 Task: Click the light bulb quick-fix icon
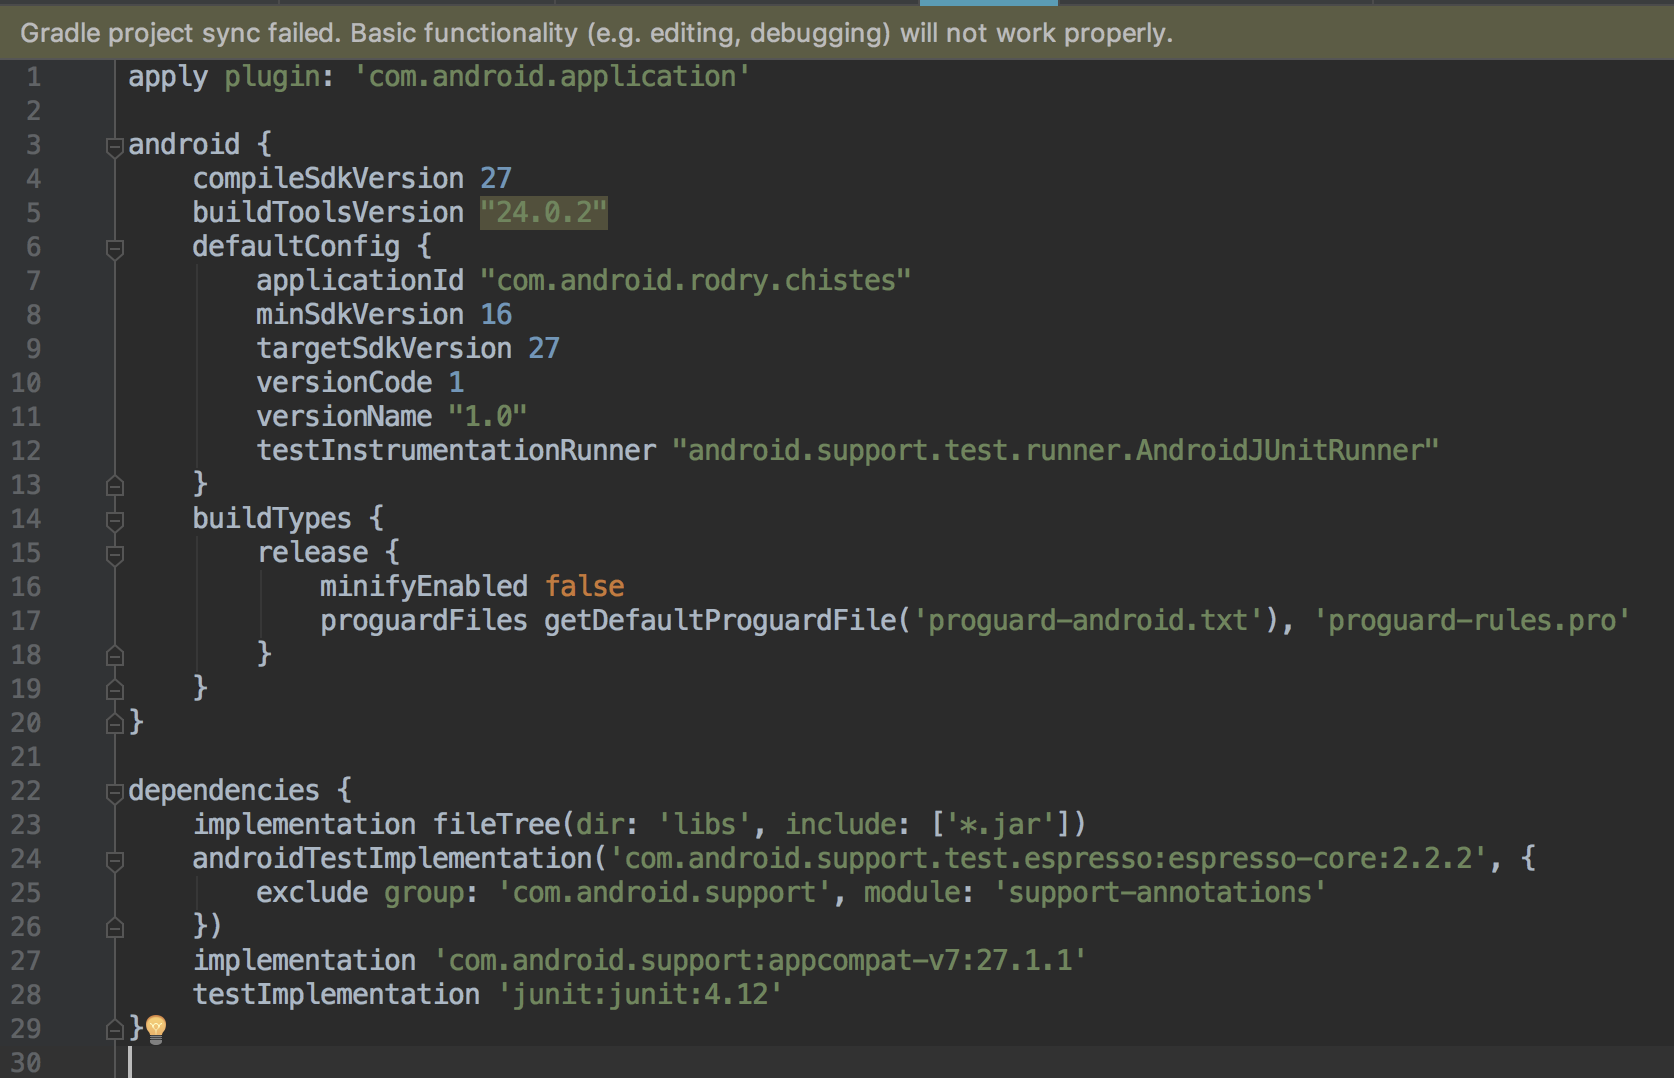coord(156,1029)
